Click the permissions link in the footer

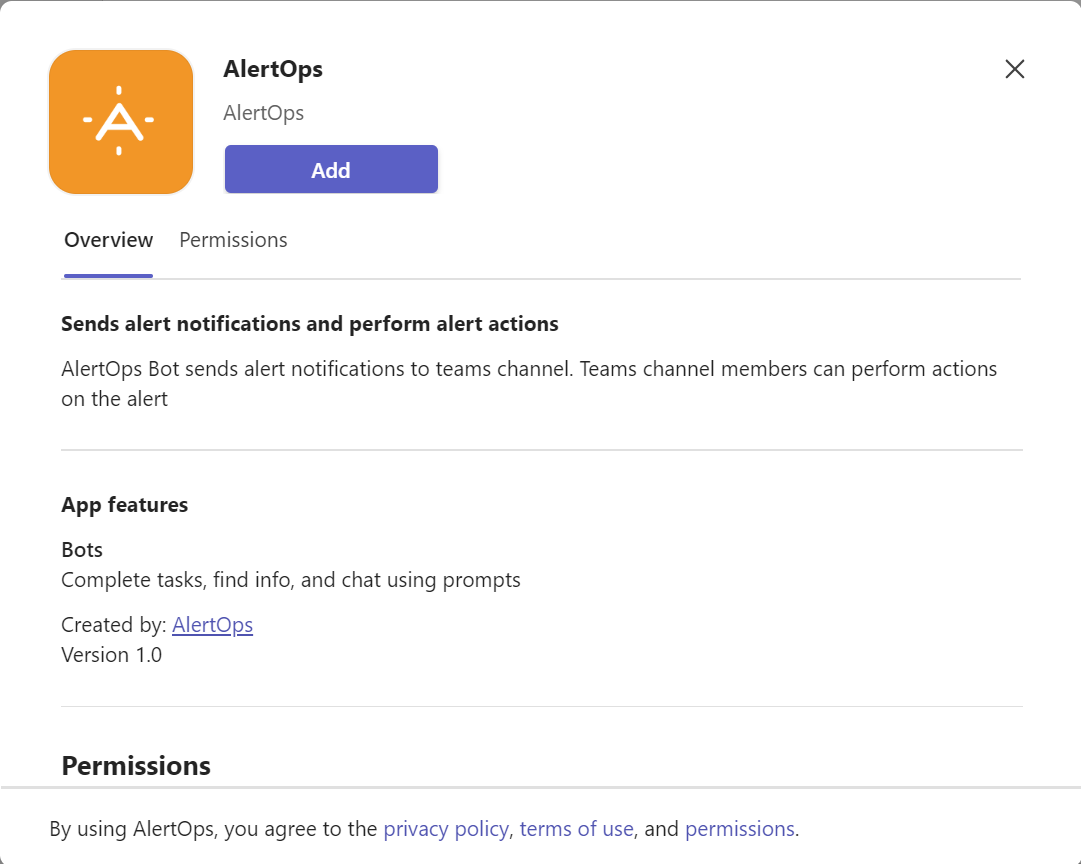[x=739, y=829]
